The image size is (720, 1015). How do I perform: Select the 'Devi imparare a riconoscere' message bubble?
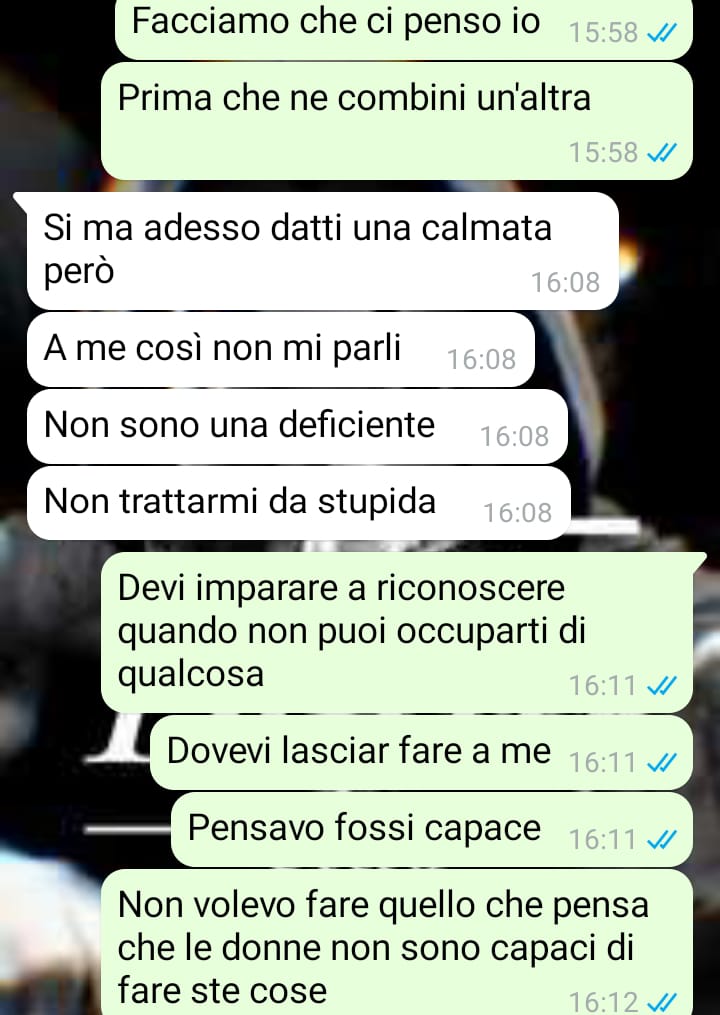397,632
